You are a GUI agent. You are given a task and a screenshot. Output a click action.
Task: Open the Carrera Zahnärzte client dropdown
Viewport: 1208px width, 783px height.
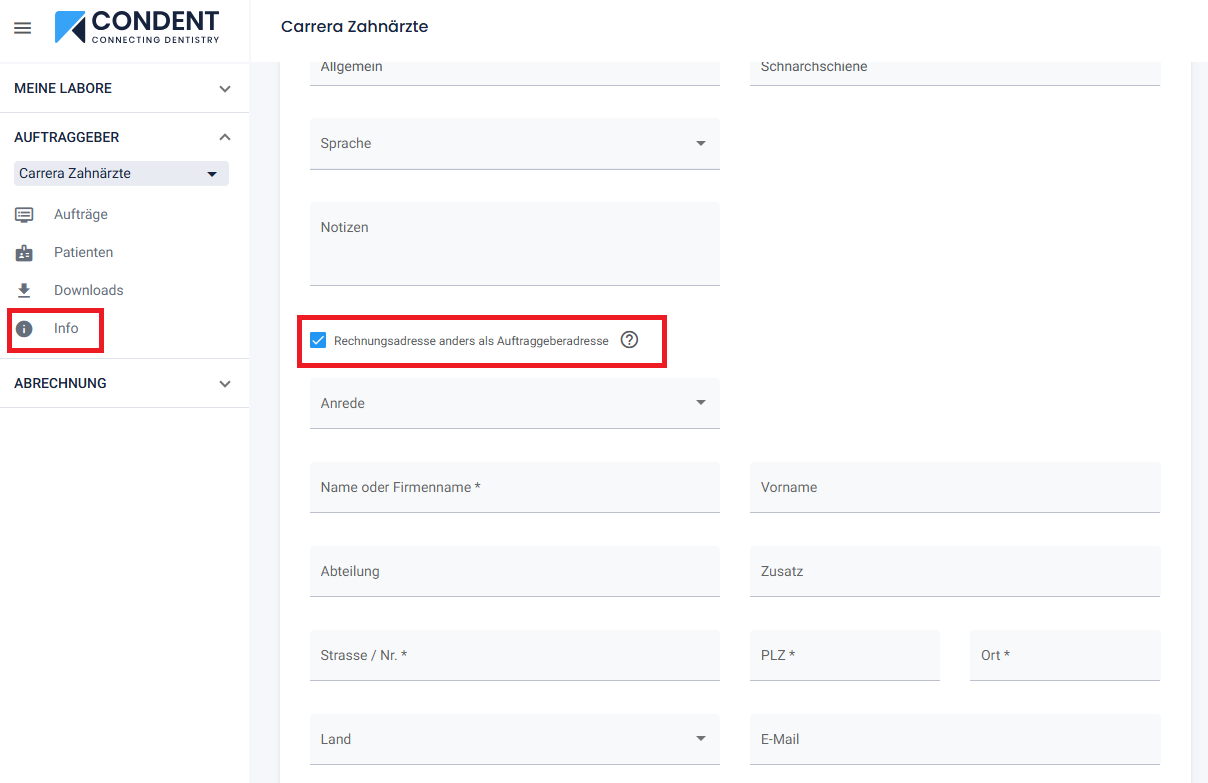(x=121, y=174)
